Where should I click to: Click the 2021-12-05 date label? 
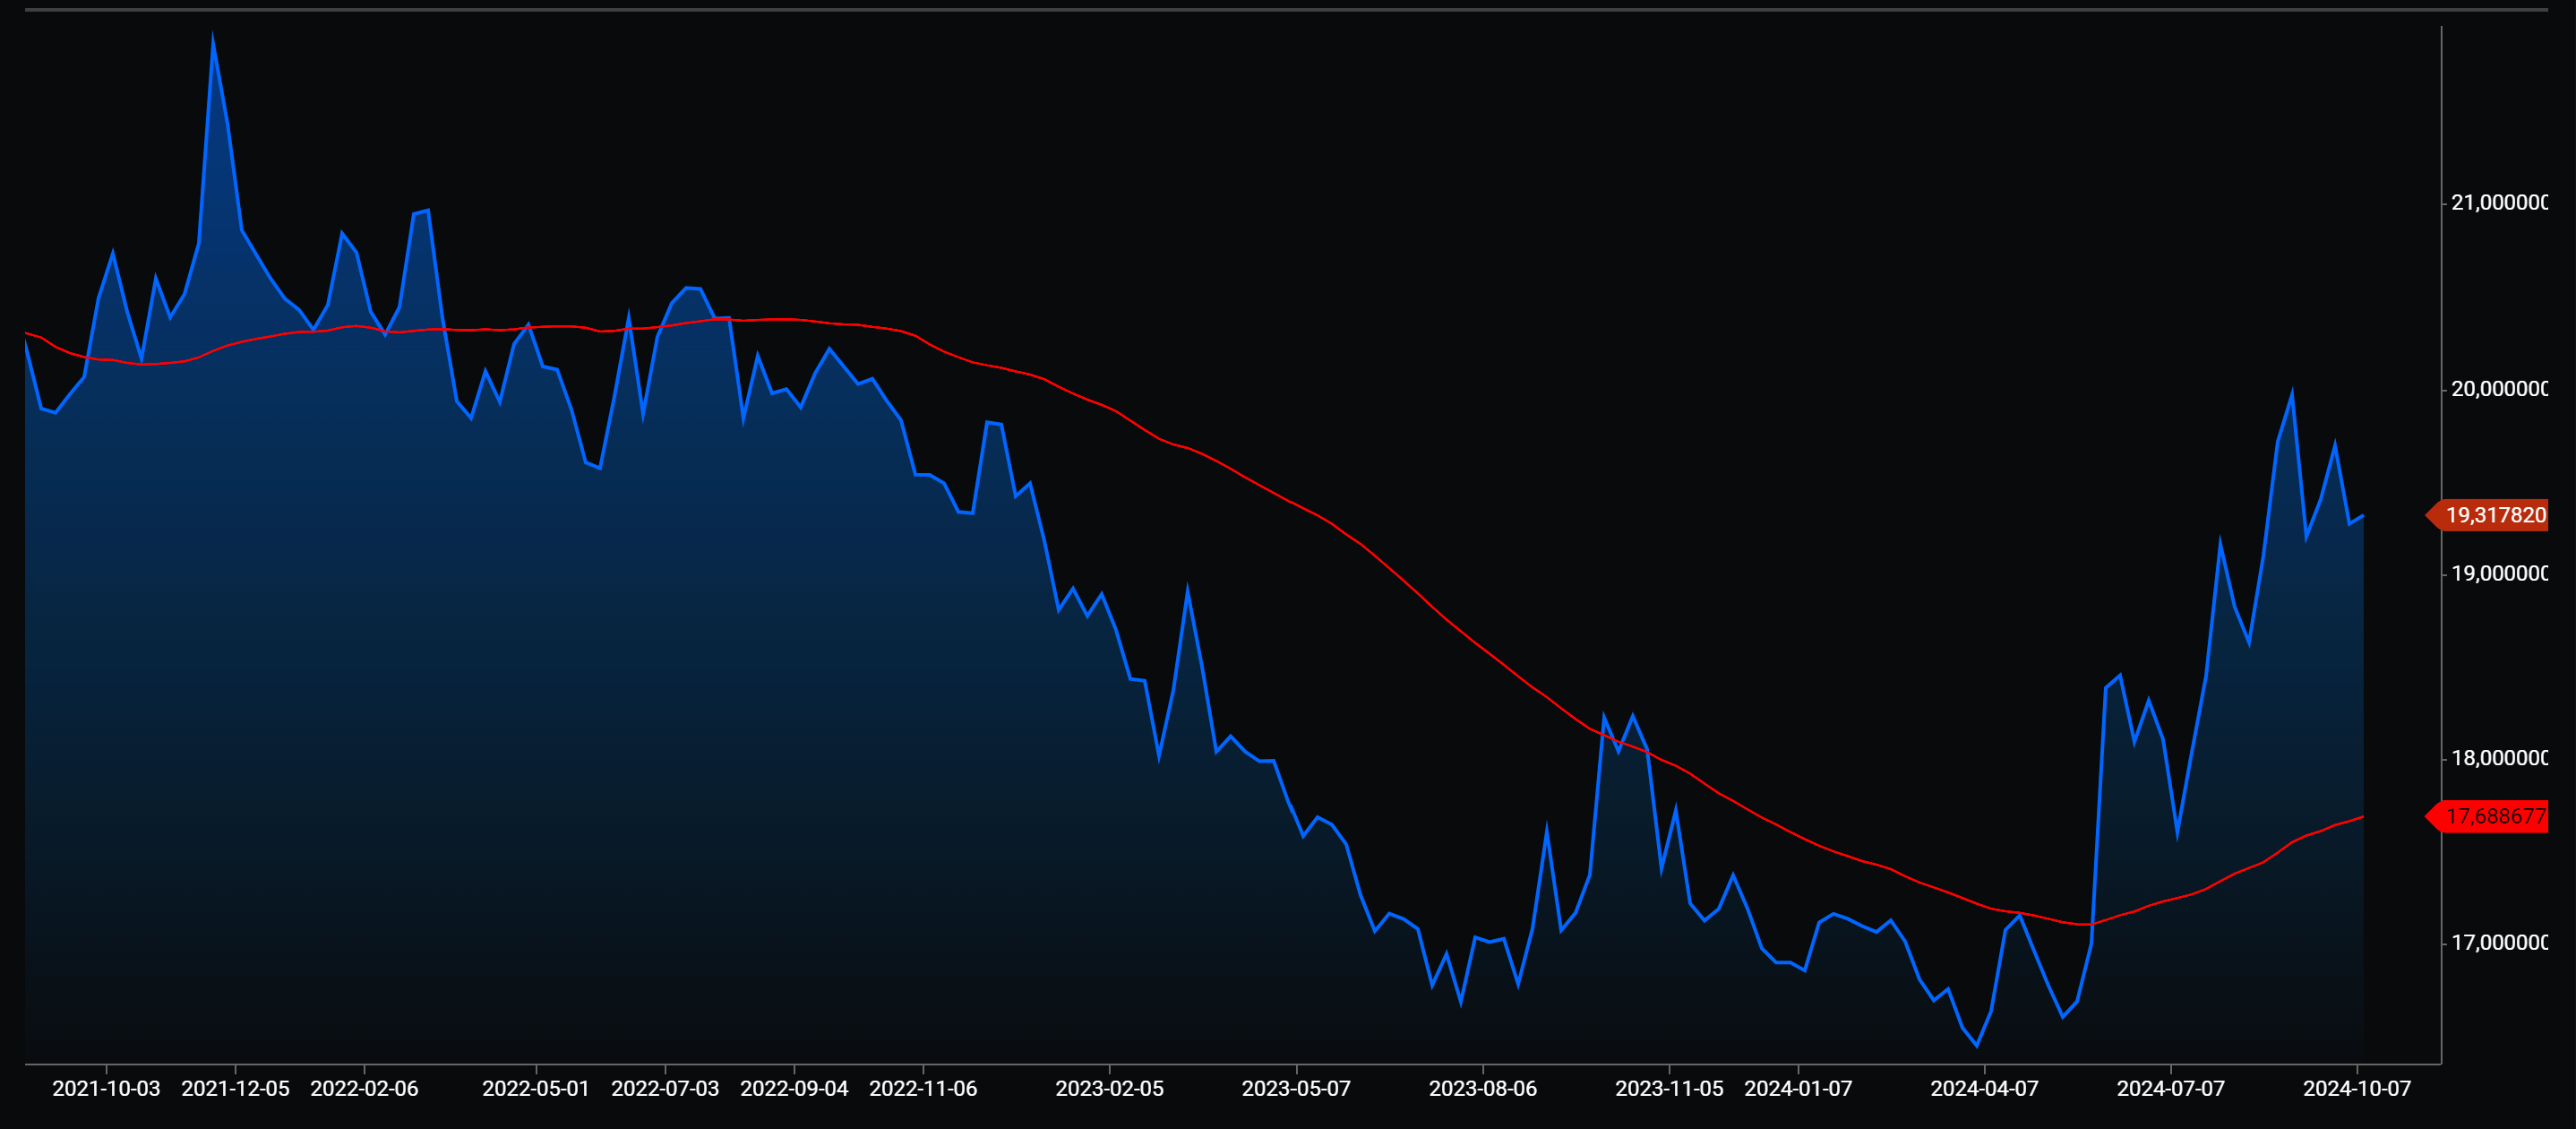[235, 1088]
